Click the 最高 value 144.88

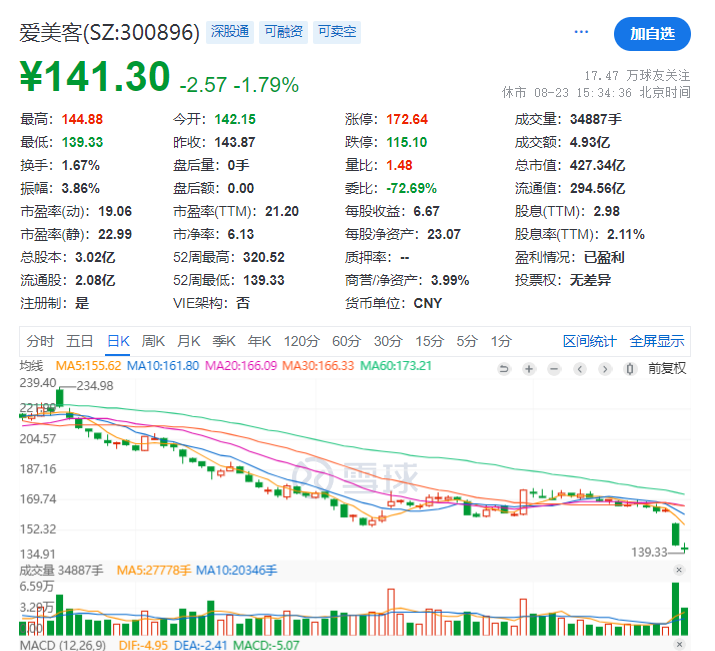(82, 119)
